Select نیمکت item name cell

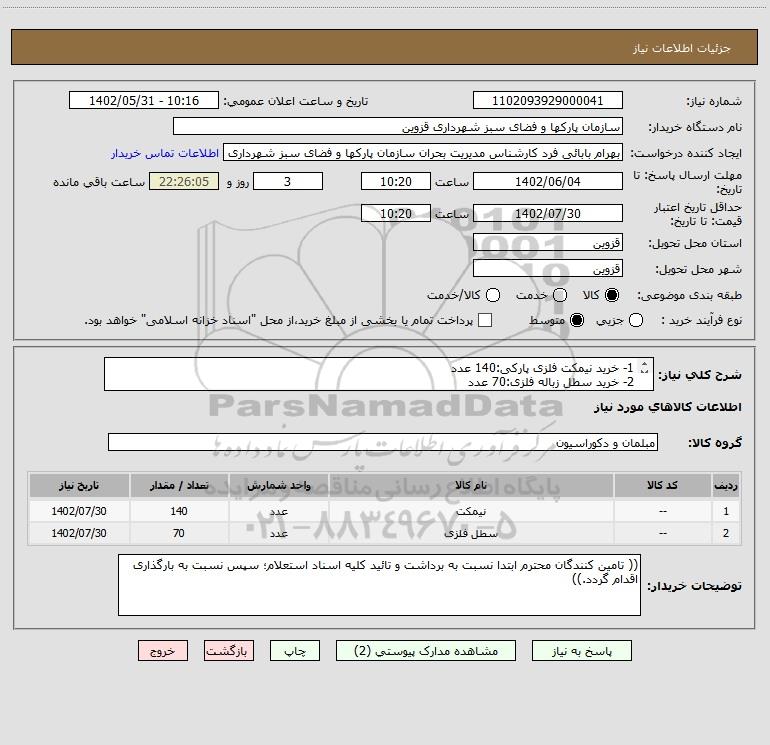[x=470, y=511]
